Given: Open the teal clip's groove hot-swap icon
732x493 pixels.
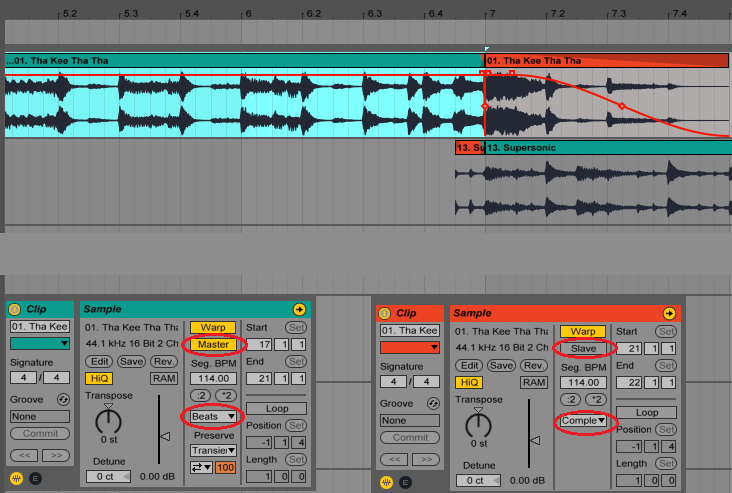Looking at the screenshot, I should pyautogui.click(x=63, y=399).
